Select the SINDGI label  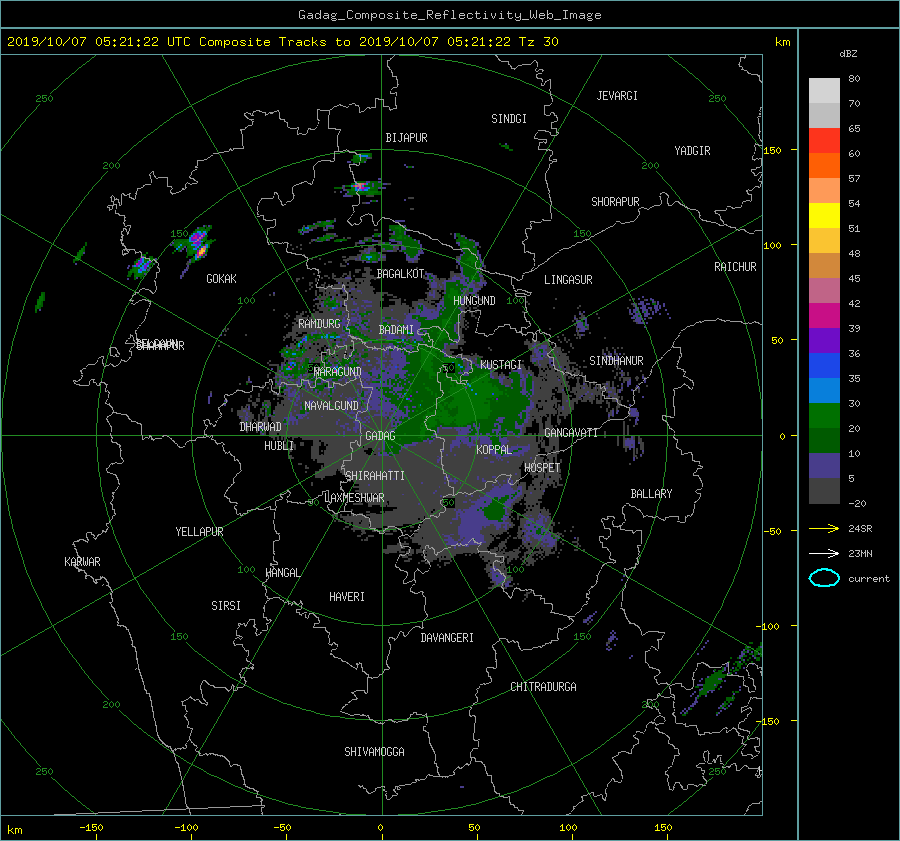tap(509, 119)
